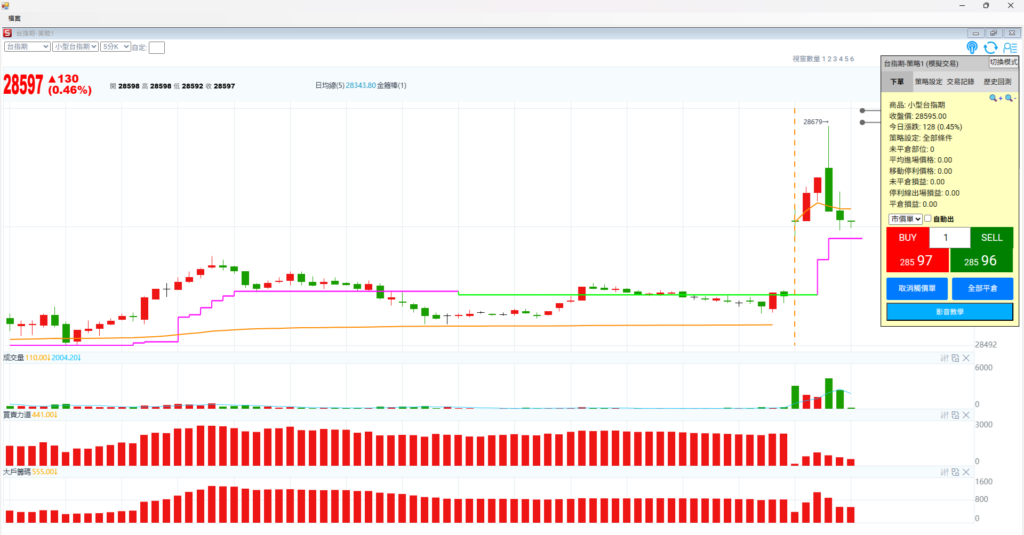Open the 檔案 menu
The height and width of the screenshot is (535, 1024).
pos(15,19)
